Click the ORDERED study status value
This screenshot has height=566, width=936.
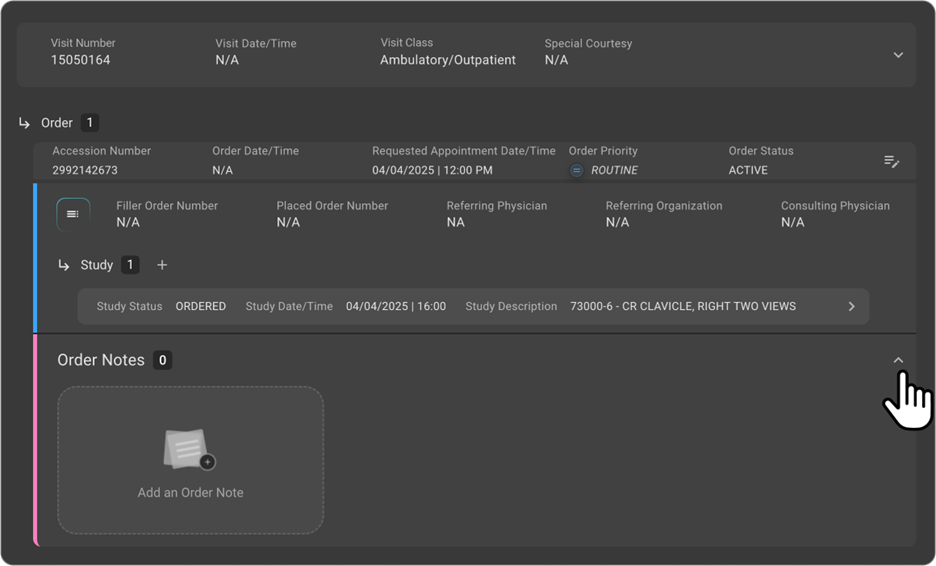[201, 307]
